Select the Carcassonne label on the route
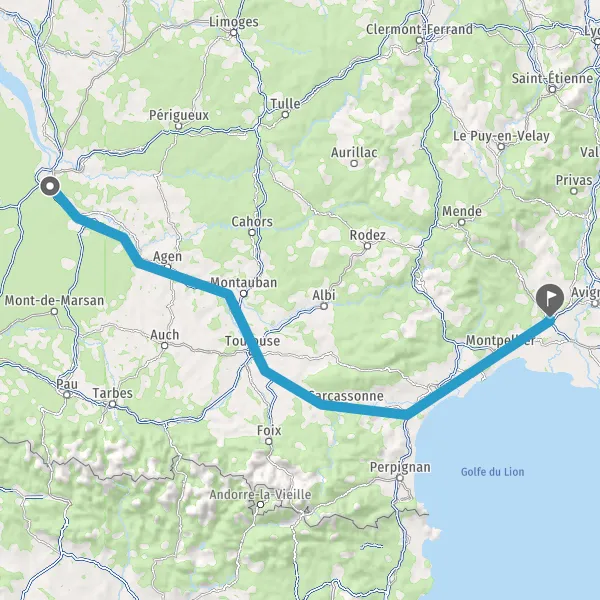This screenshot has height=600, width=600. coord(346,396)
